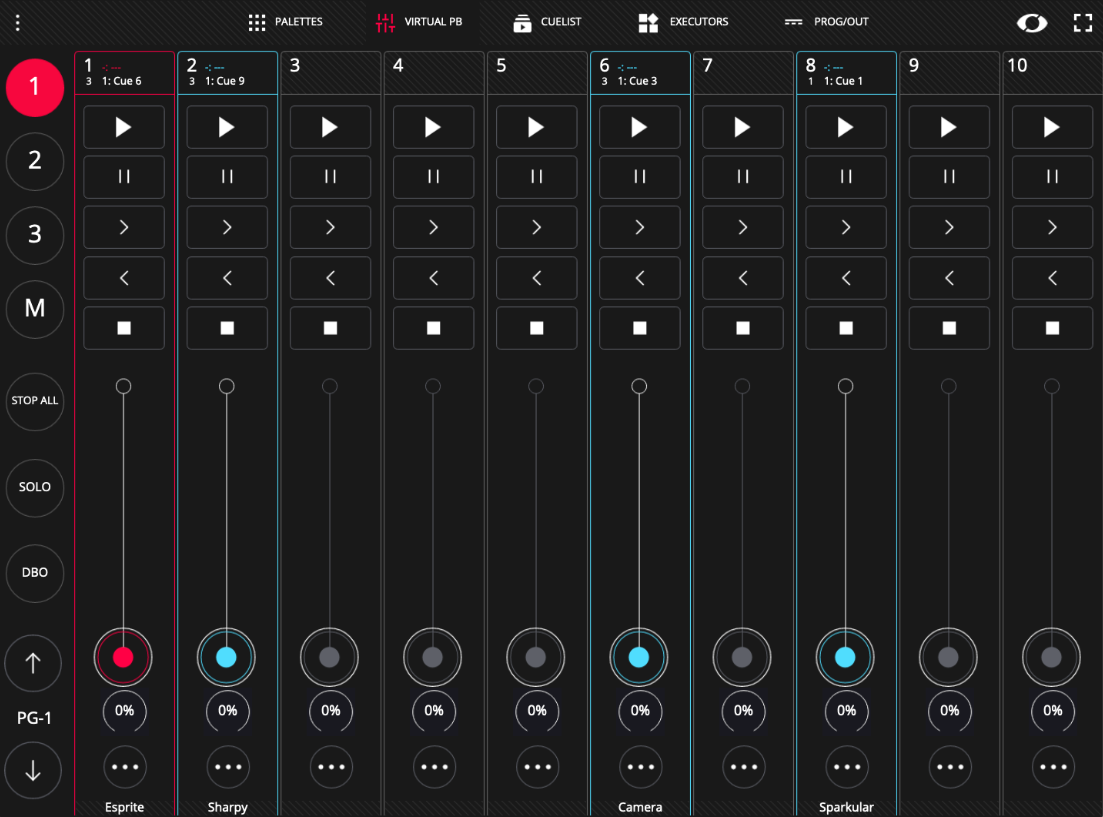
Task: Page up with the up arrow
Action: [x=33, y=663]
